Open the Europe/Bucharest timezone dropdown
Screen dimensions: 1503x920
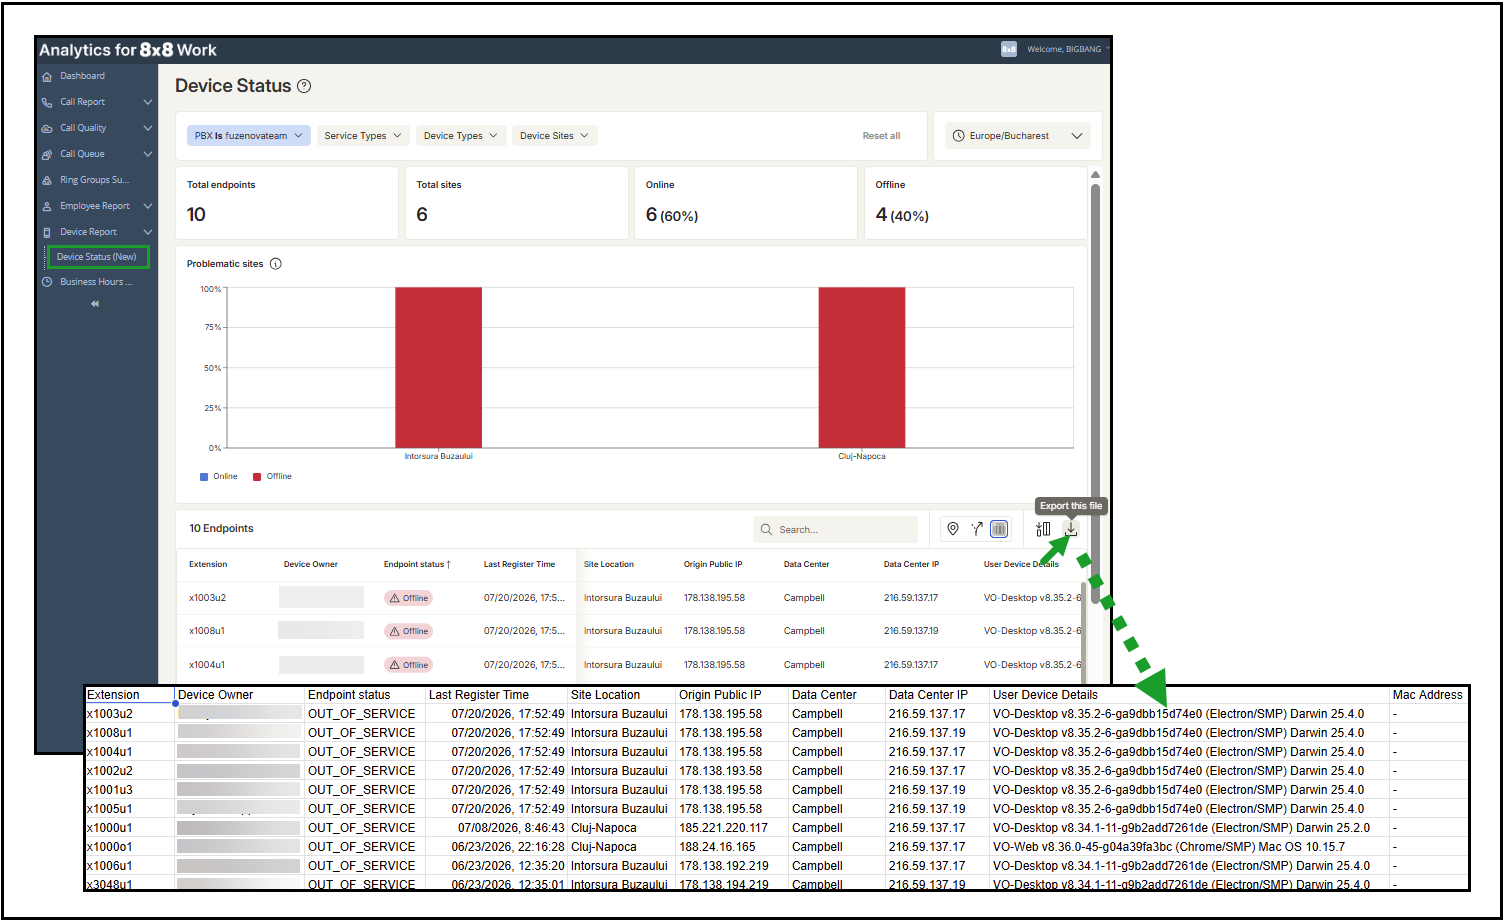(x=1018, y=136)
